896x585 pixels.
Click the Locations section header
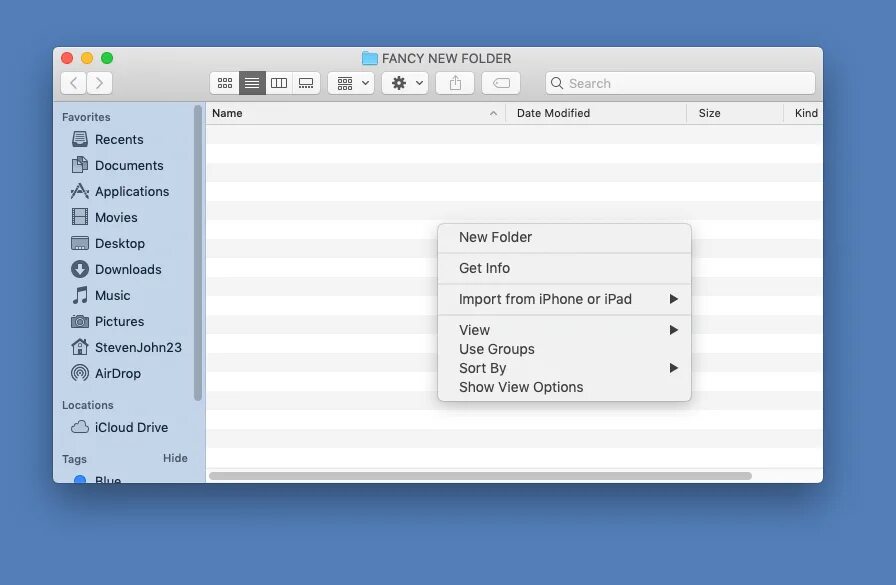(x=87, y=405)
